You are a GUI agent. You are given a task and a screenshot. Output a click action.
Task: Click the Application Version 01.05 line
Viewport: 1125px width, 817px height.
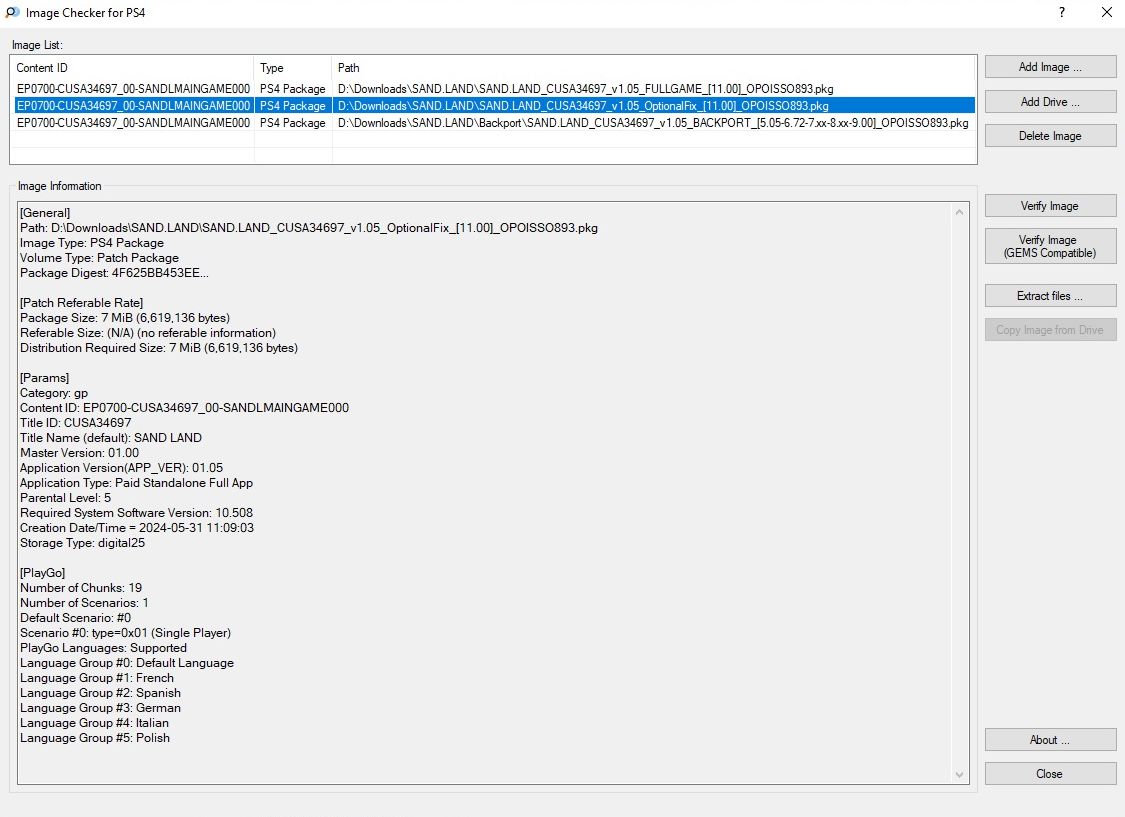click(121, 468)
